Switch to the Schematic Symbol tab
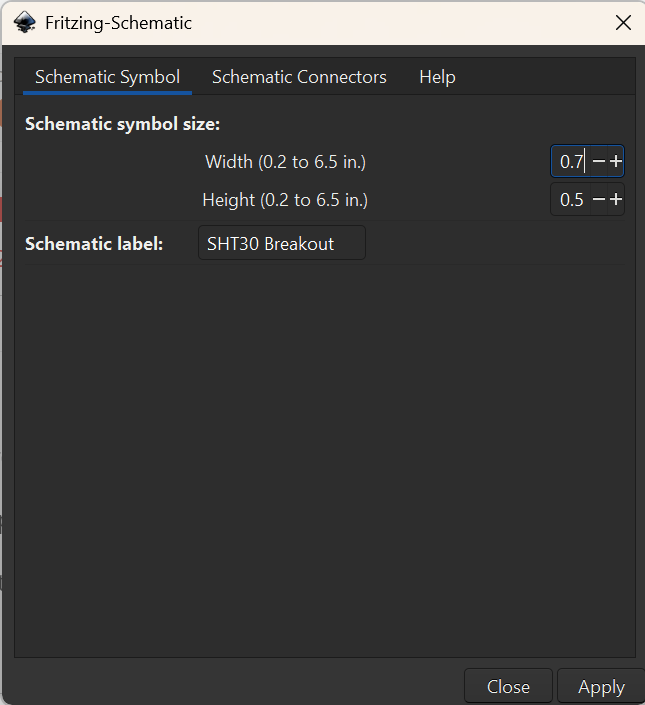645x705 pixels. click(x=107, y=77)
